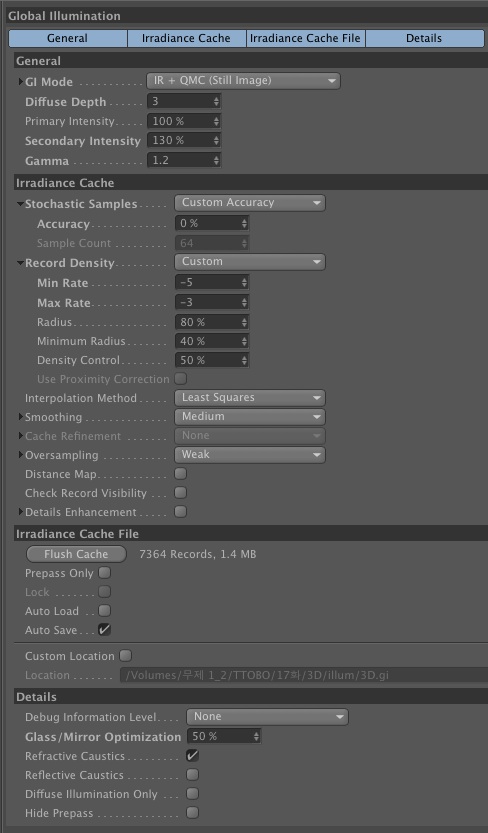
Task: Click the Diffuse Depth stepper arrows
Action: [x=216, y=101]
